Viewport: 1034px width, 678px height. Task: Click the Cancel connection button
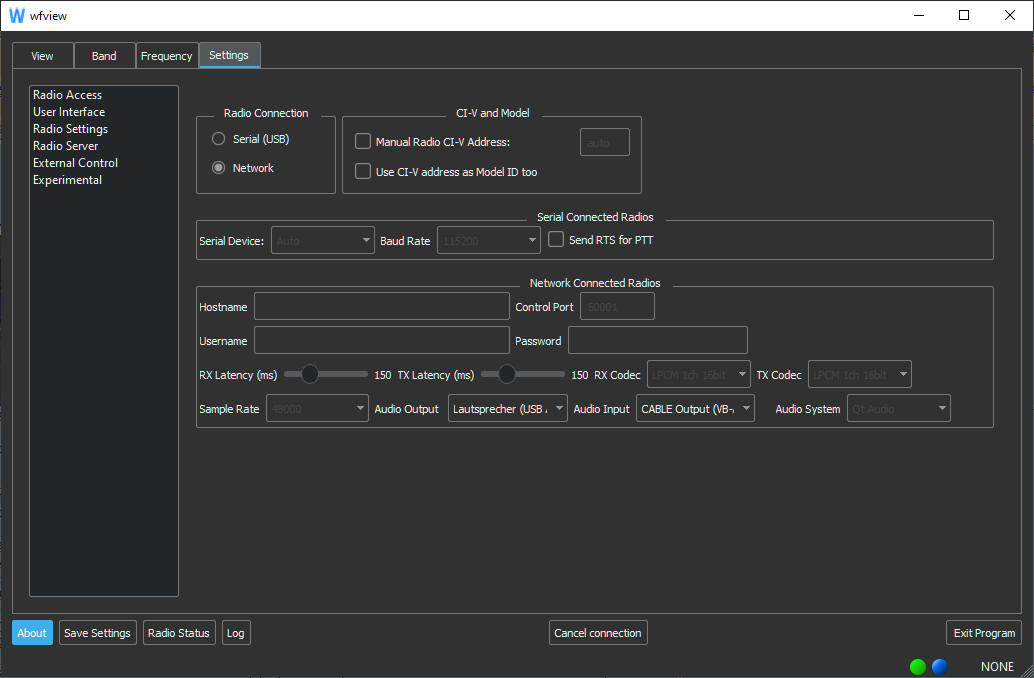pos(598,633)
